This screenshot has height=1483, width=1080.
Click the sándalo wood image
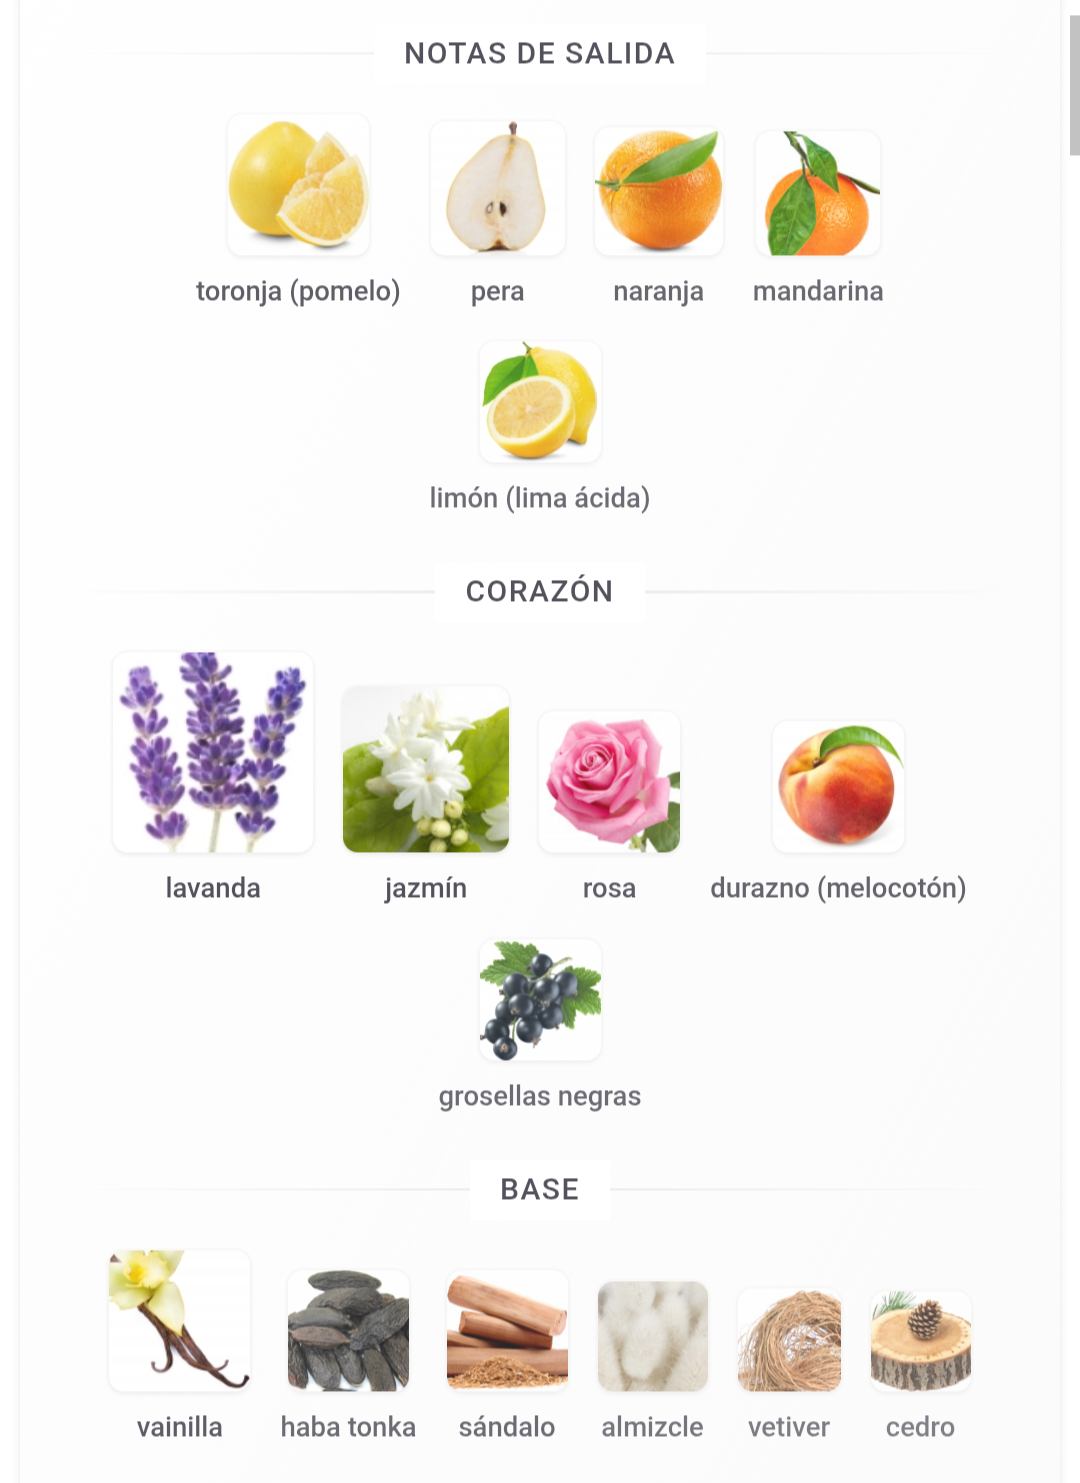(507, 1330)
